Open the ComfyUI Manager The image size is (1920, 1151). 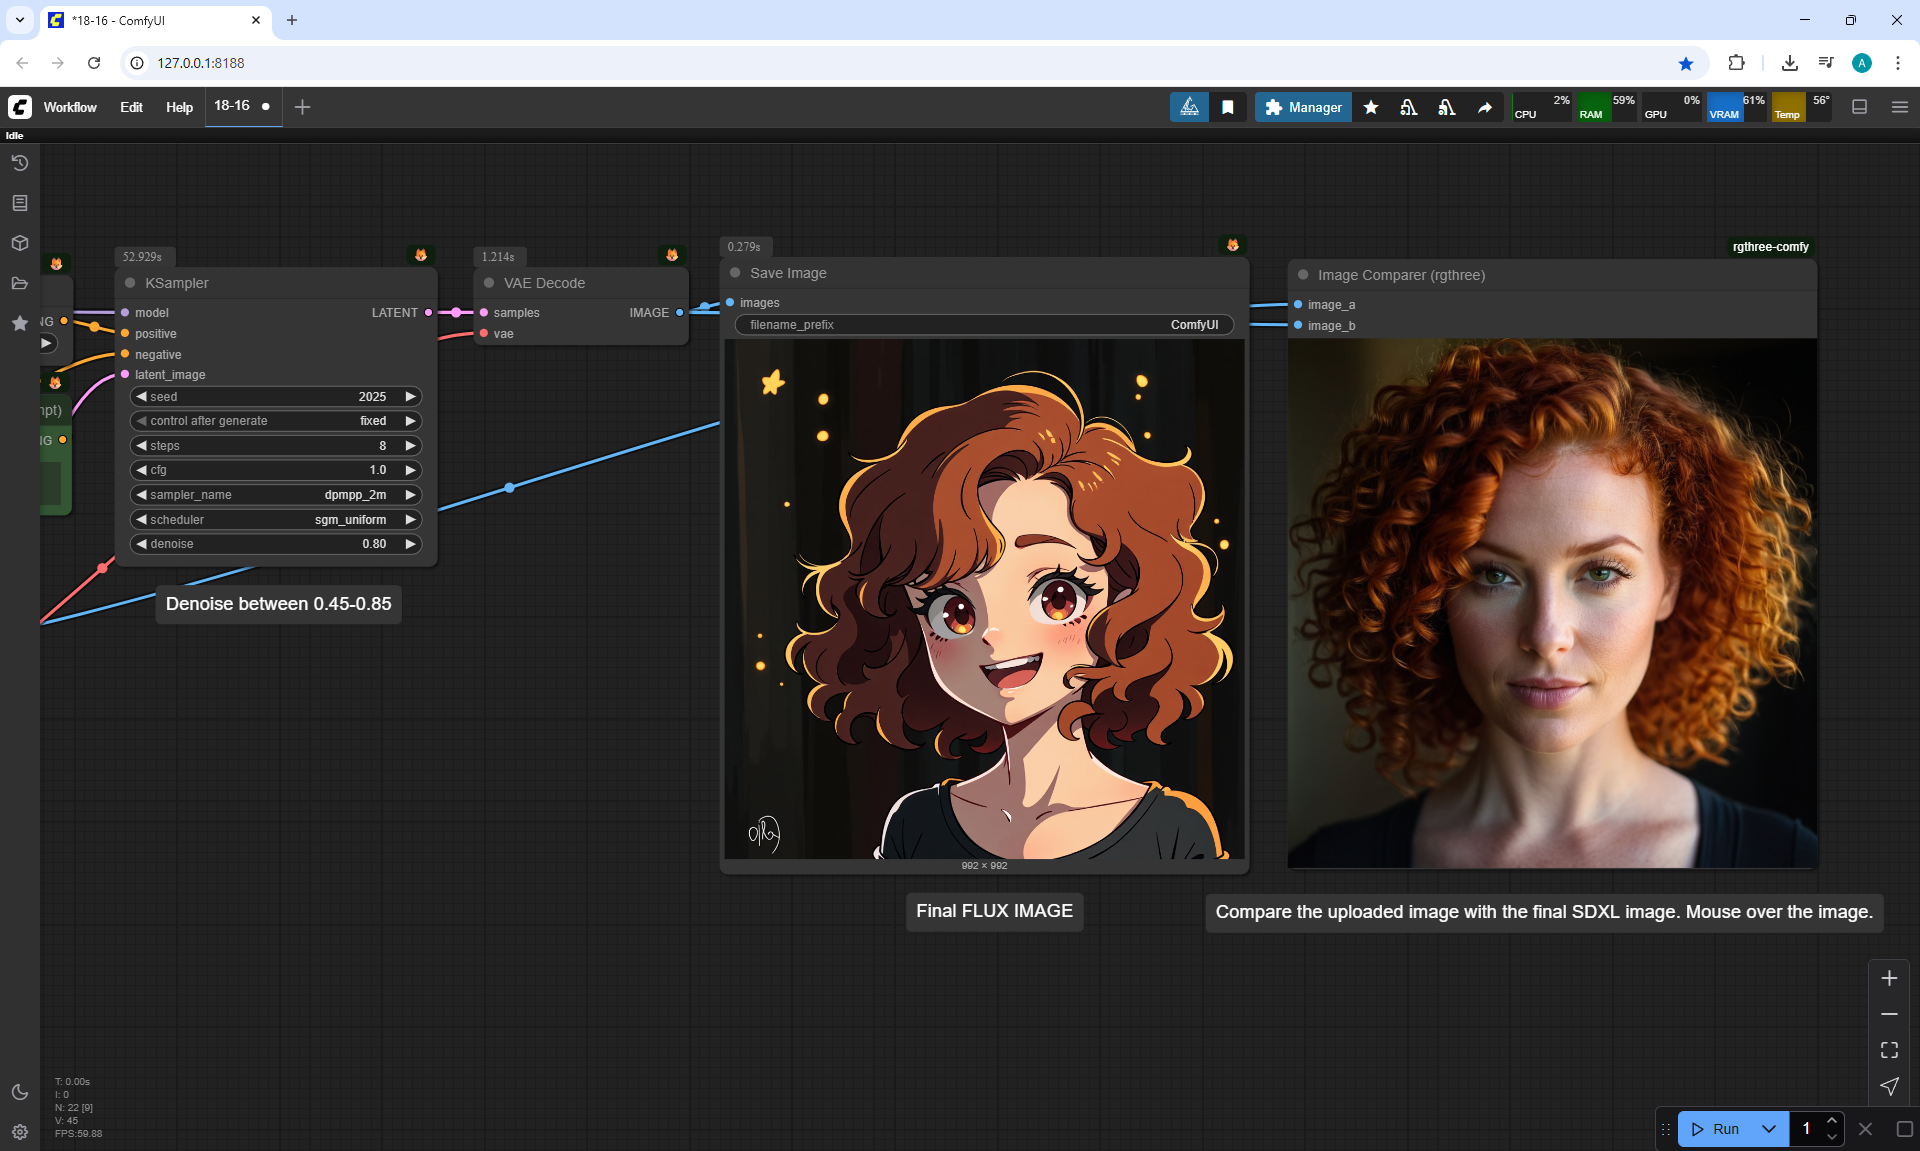click(x=1303, y=107)
